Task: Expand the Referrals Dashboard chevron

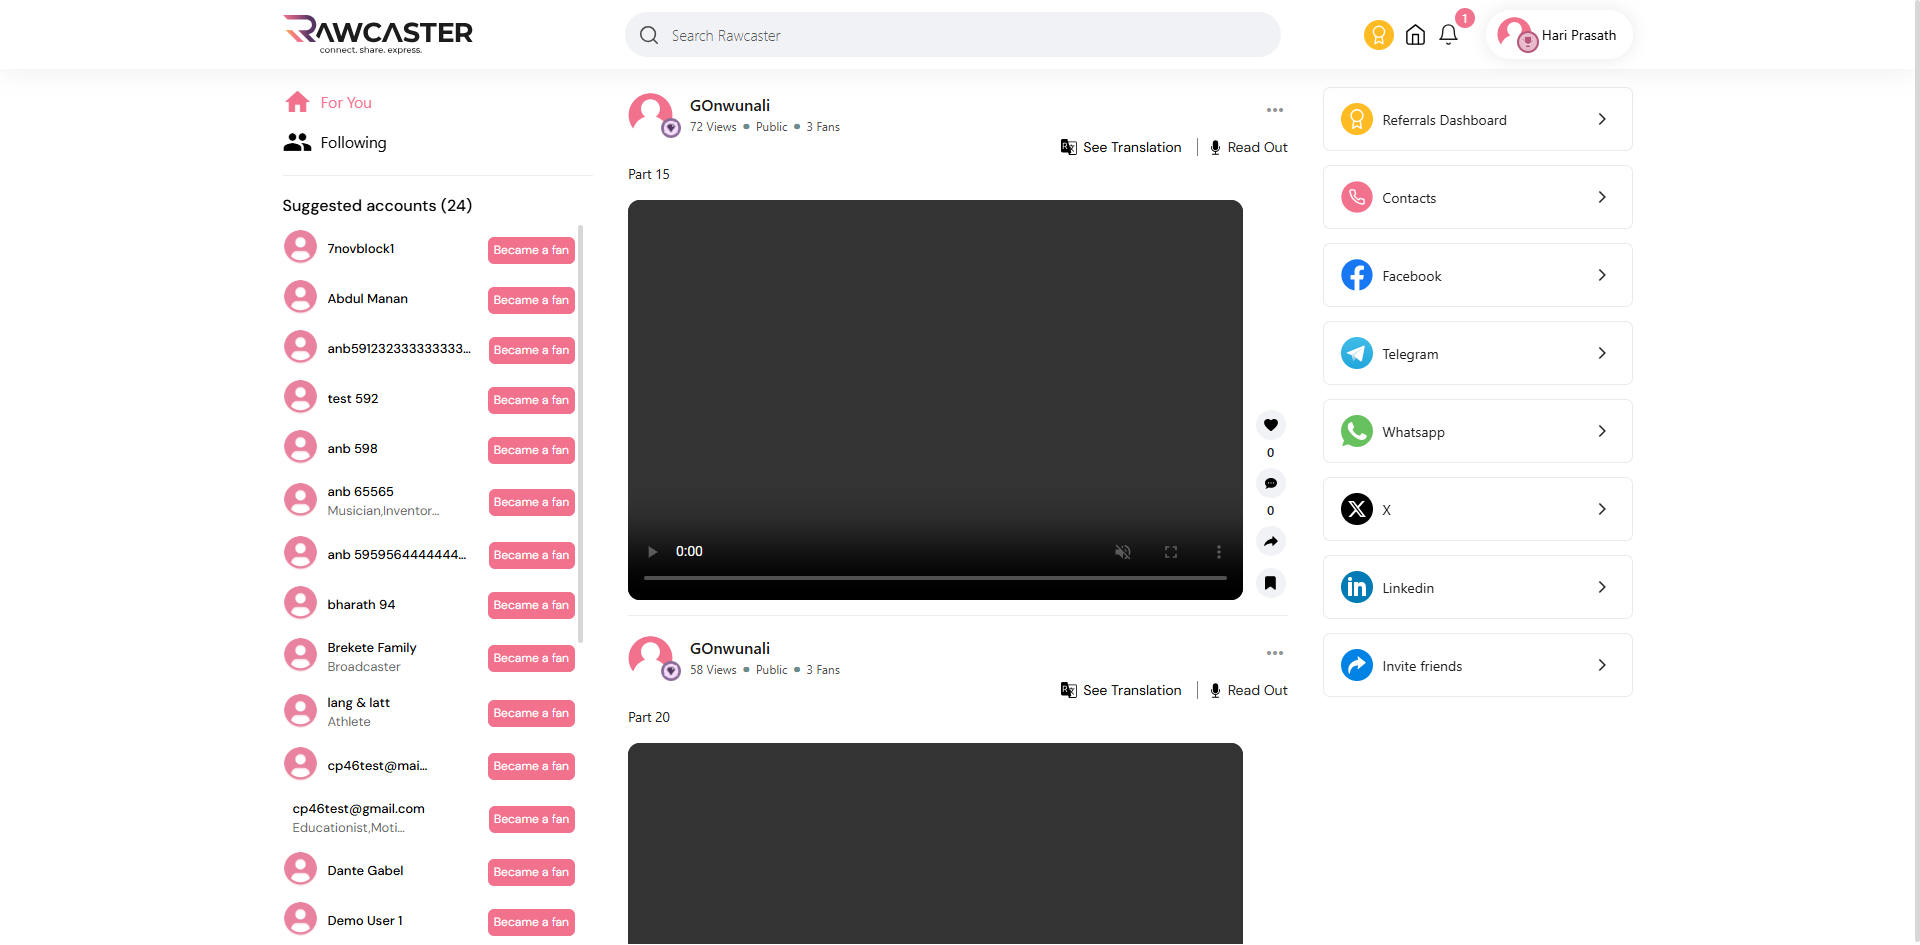Action: (x=1601, y=119)
